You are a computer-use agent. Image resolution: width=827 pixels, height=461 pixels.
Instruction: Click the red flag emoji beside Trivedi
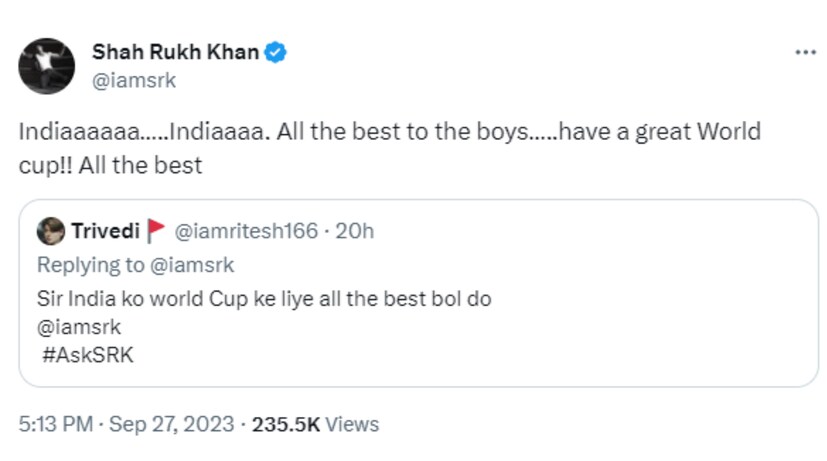[x=155, y=232]
